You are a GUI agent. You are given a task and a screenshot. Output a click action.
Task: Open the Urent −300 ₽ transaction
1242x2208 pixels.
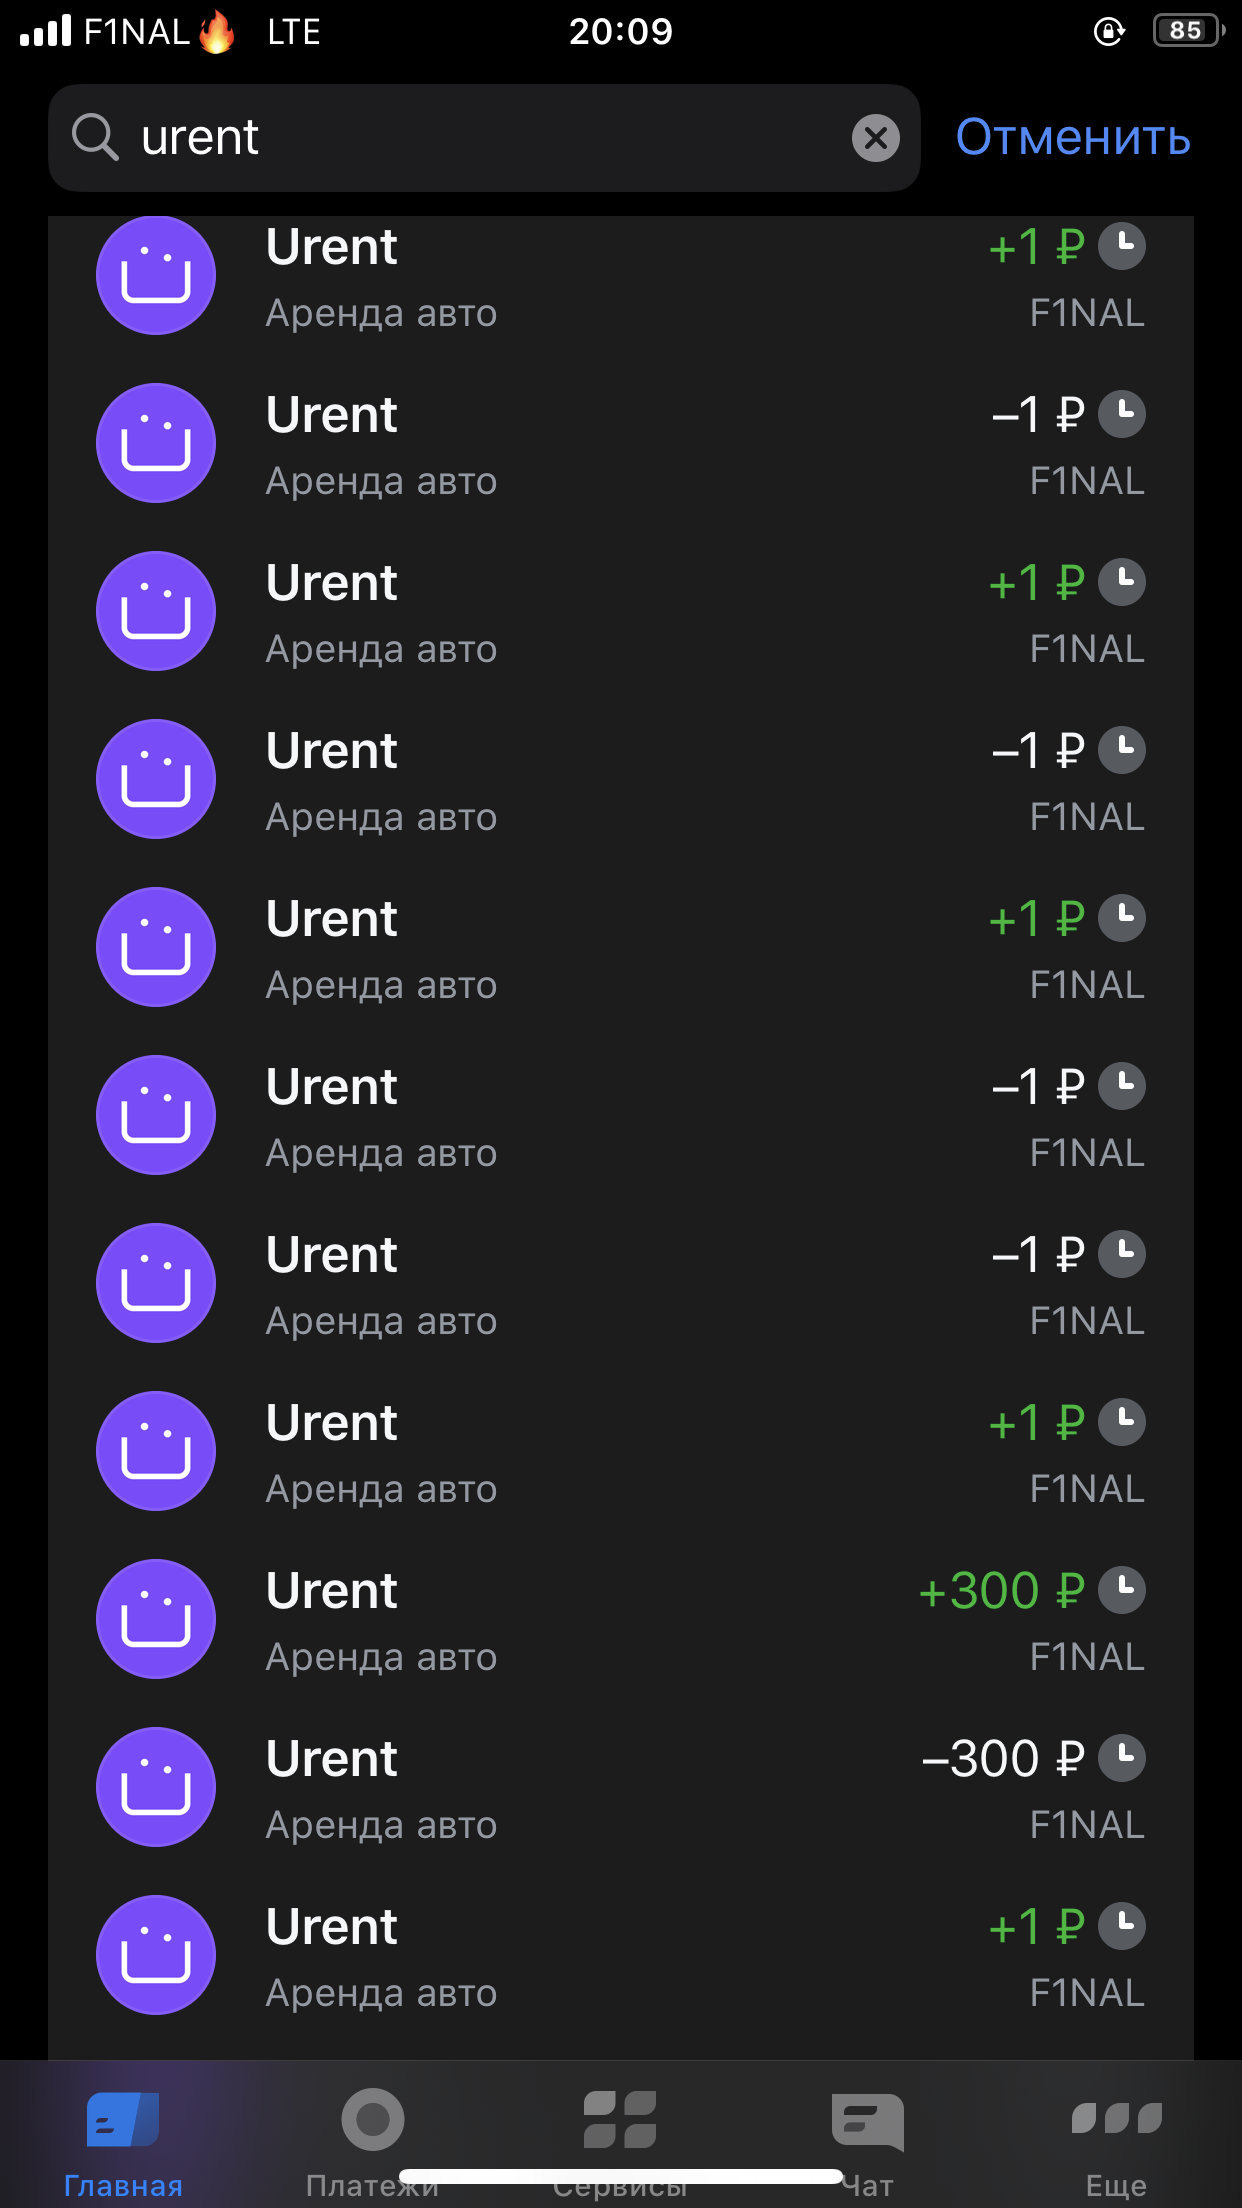(621, 1788)
